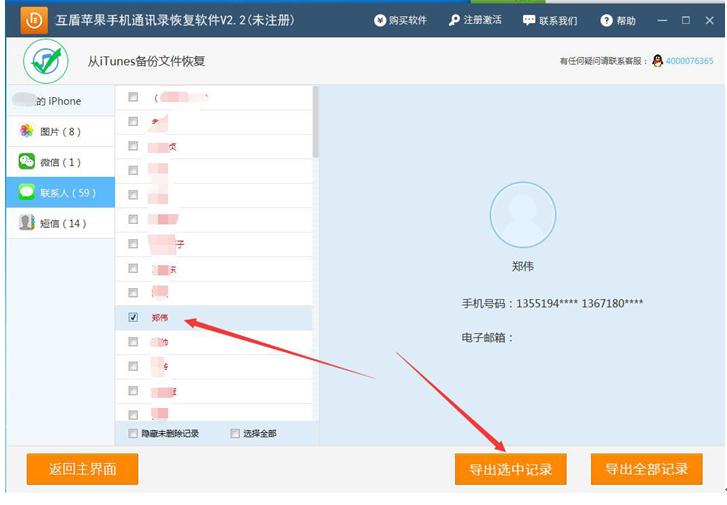
Task: Click the chat bubble icon beside 联系我们
Action: pos(529,20)
